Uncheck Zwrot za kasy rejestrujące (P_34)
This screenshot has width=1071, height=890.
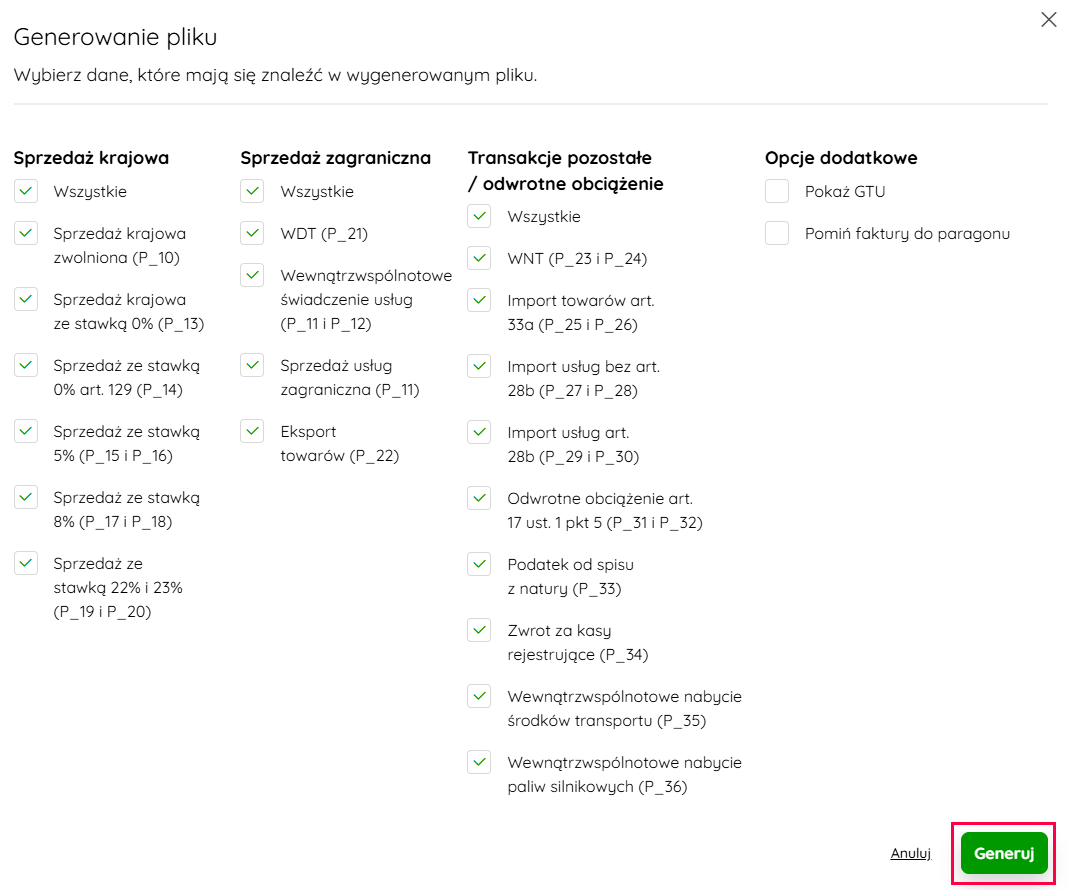(479, 630)
